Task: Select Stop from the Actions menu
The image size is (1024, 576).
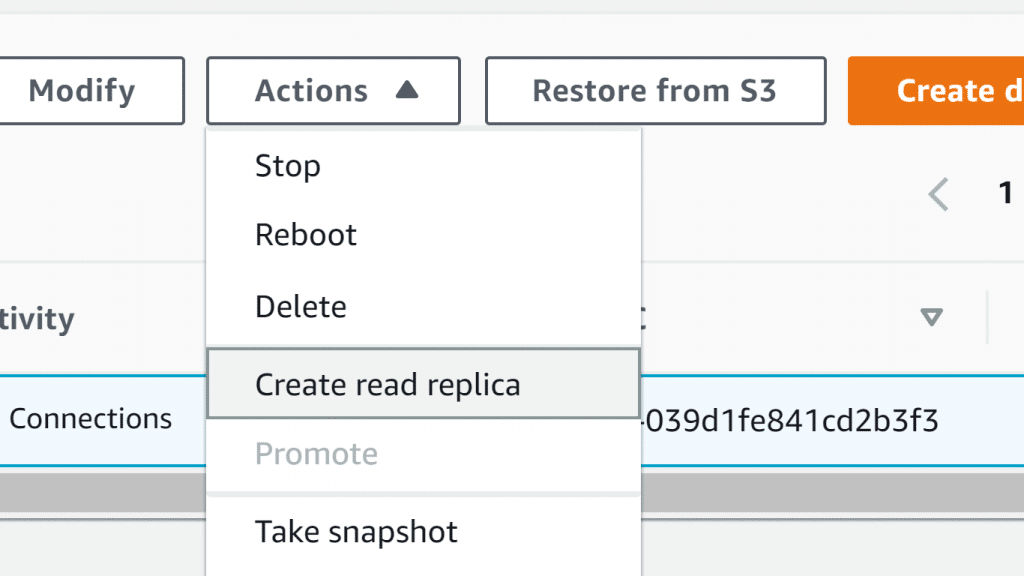Action: point(288,166)
